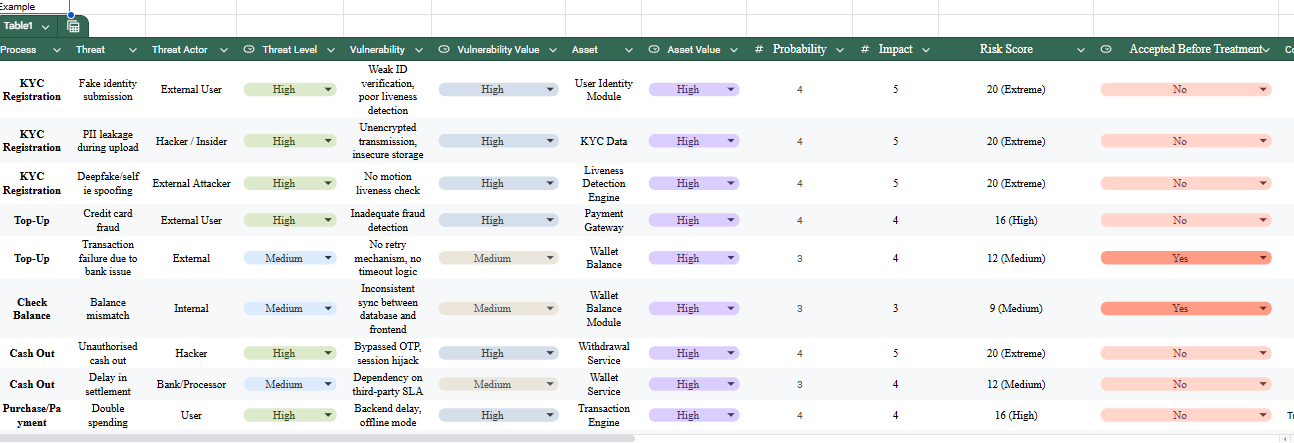Screen dimensions: 1294x443
Task: Expand the Threat Actor column header arrow
Action: pyautogui.click(x=223, y=49)
